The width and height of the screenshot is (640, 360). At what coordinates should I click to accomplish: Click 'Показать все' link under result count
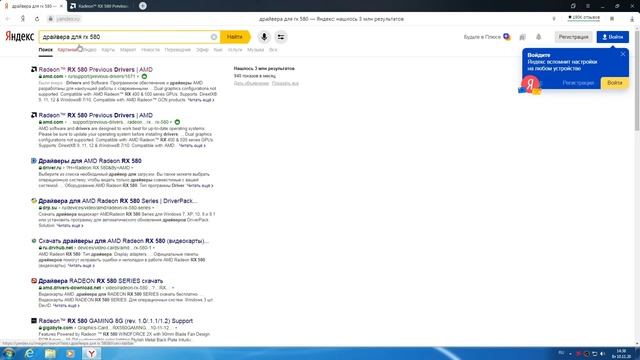click(x=285, y=83)
